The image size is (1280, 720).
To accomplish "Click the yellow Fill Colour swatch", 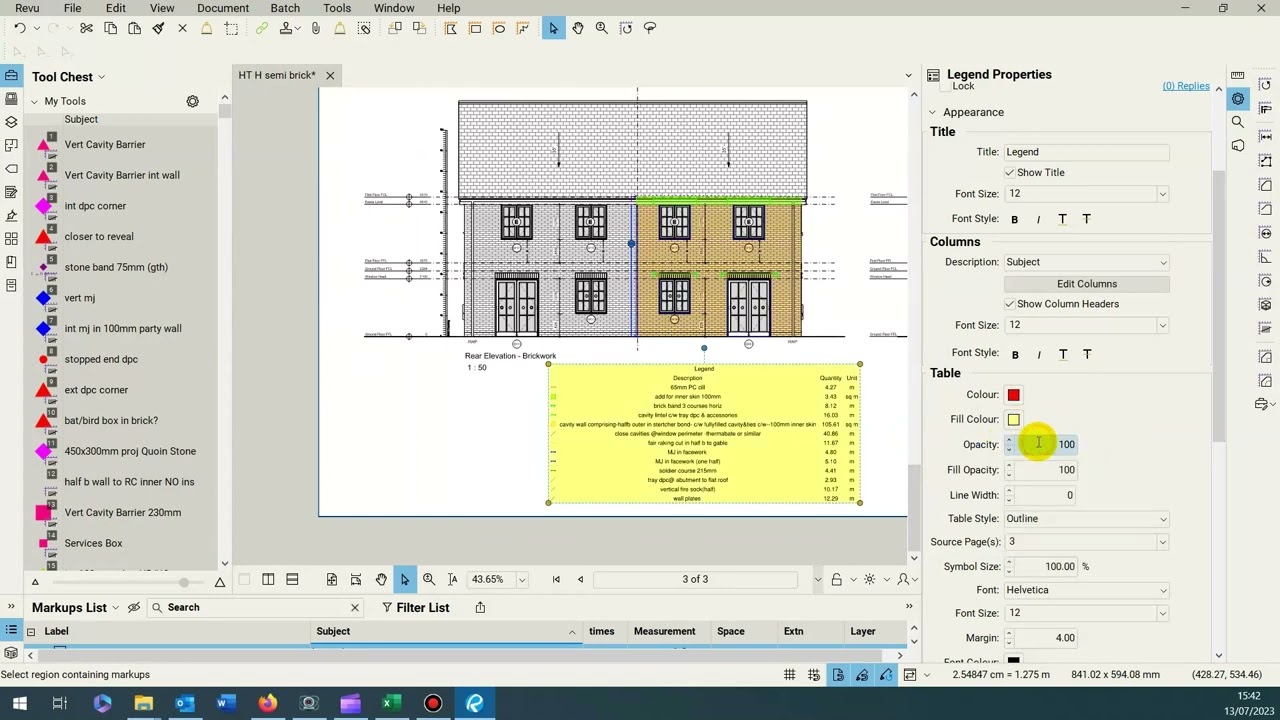I will 1014,420.
